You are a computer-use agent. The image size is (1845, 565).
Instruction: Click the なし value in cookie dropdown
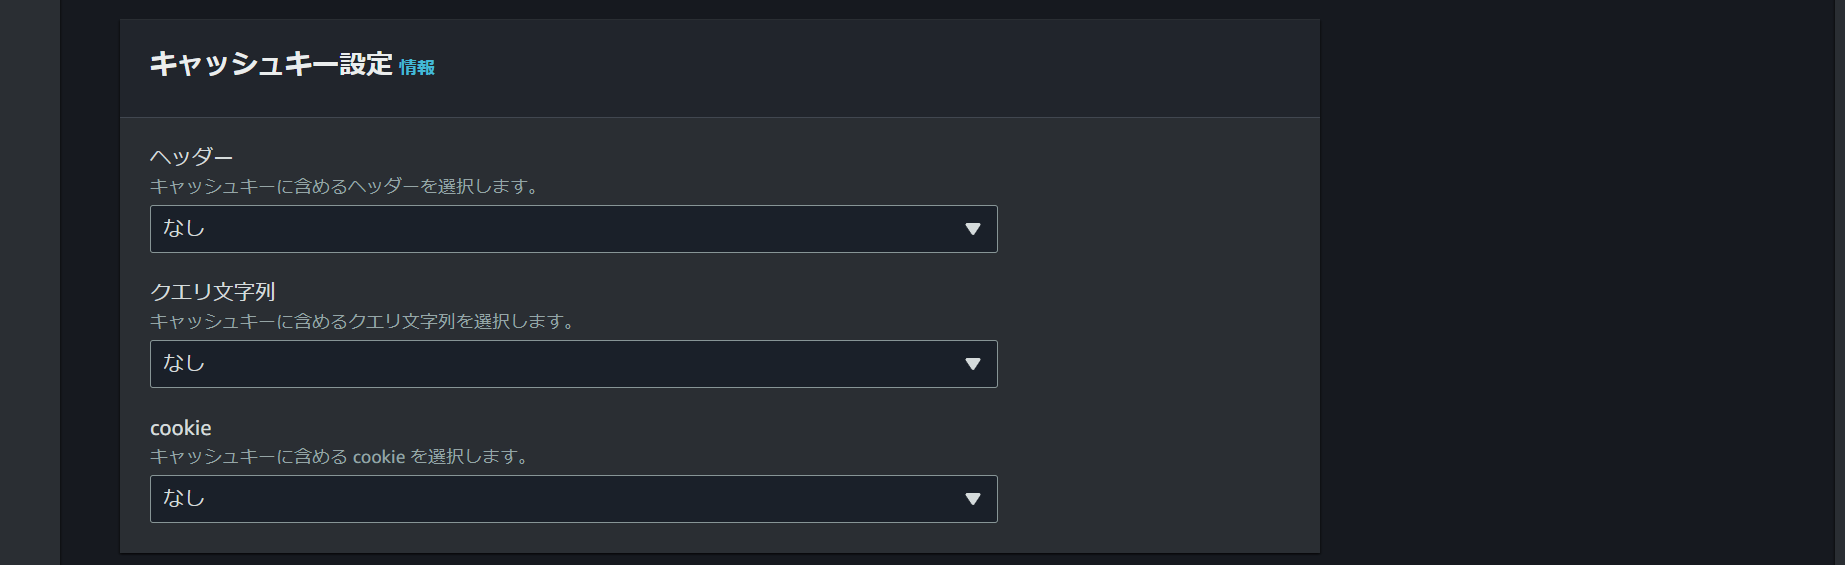coord(184,498)
